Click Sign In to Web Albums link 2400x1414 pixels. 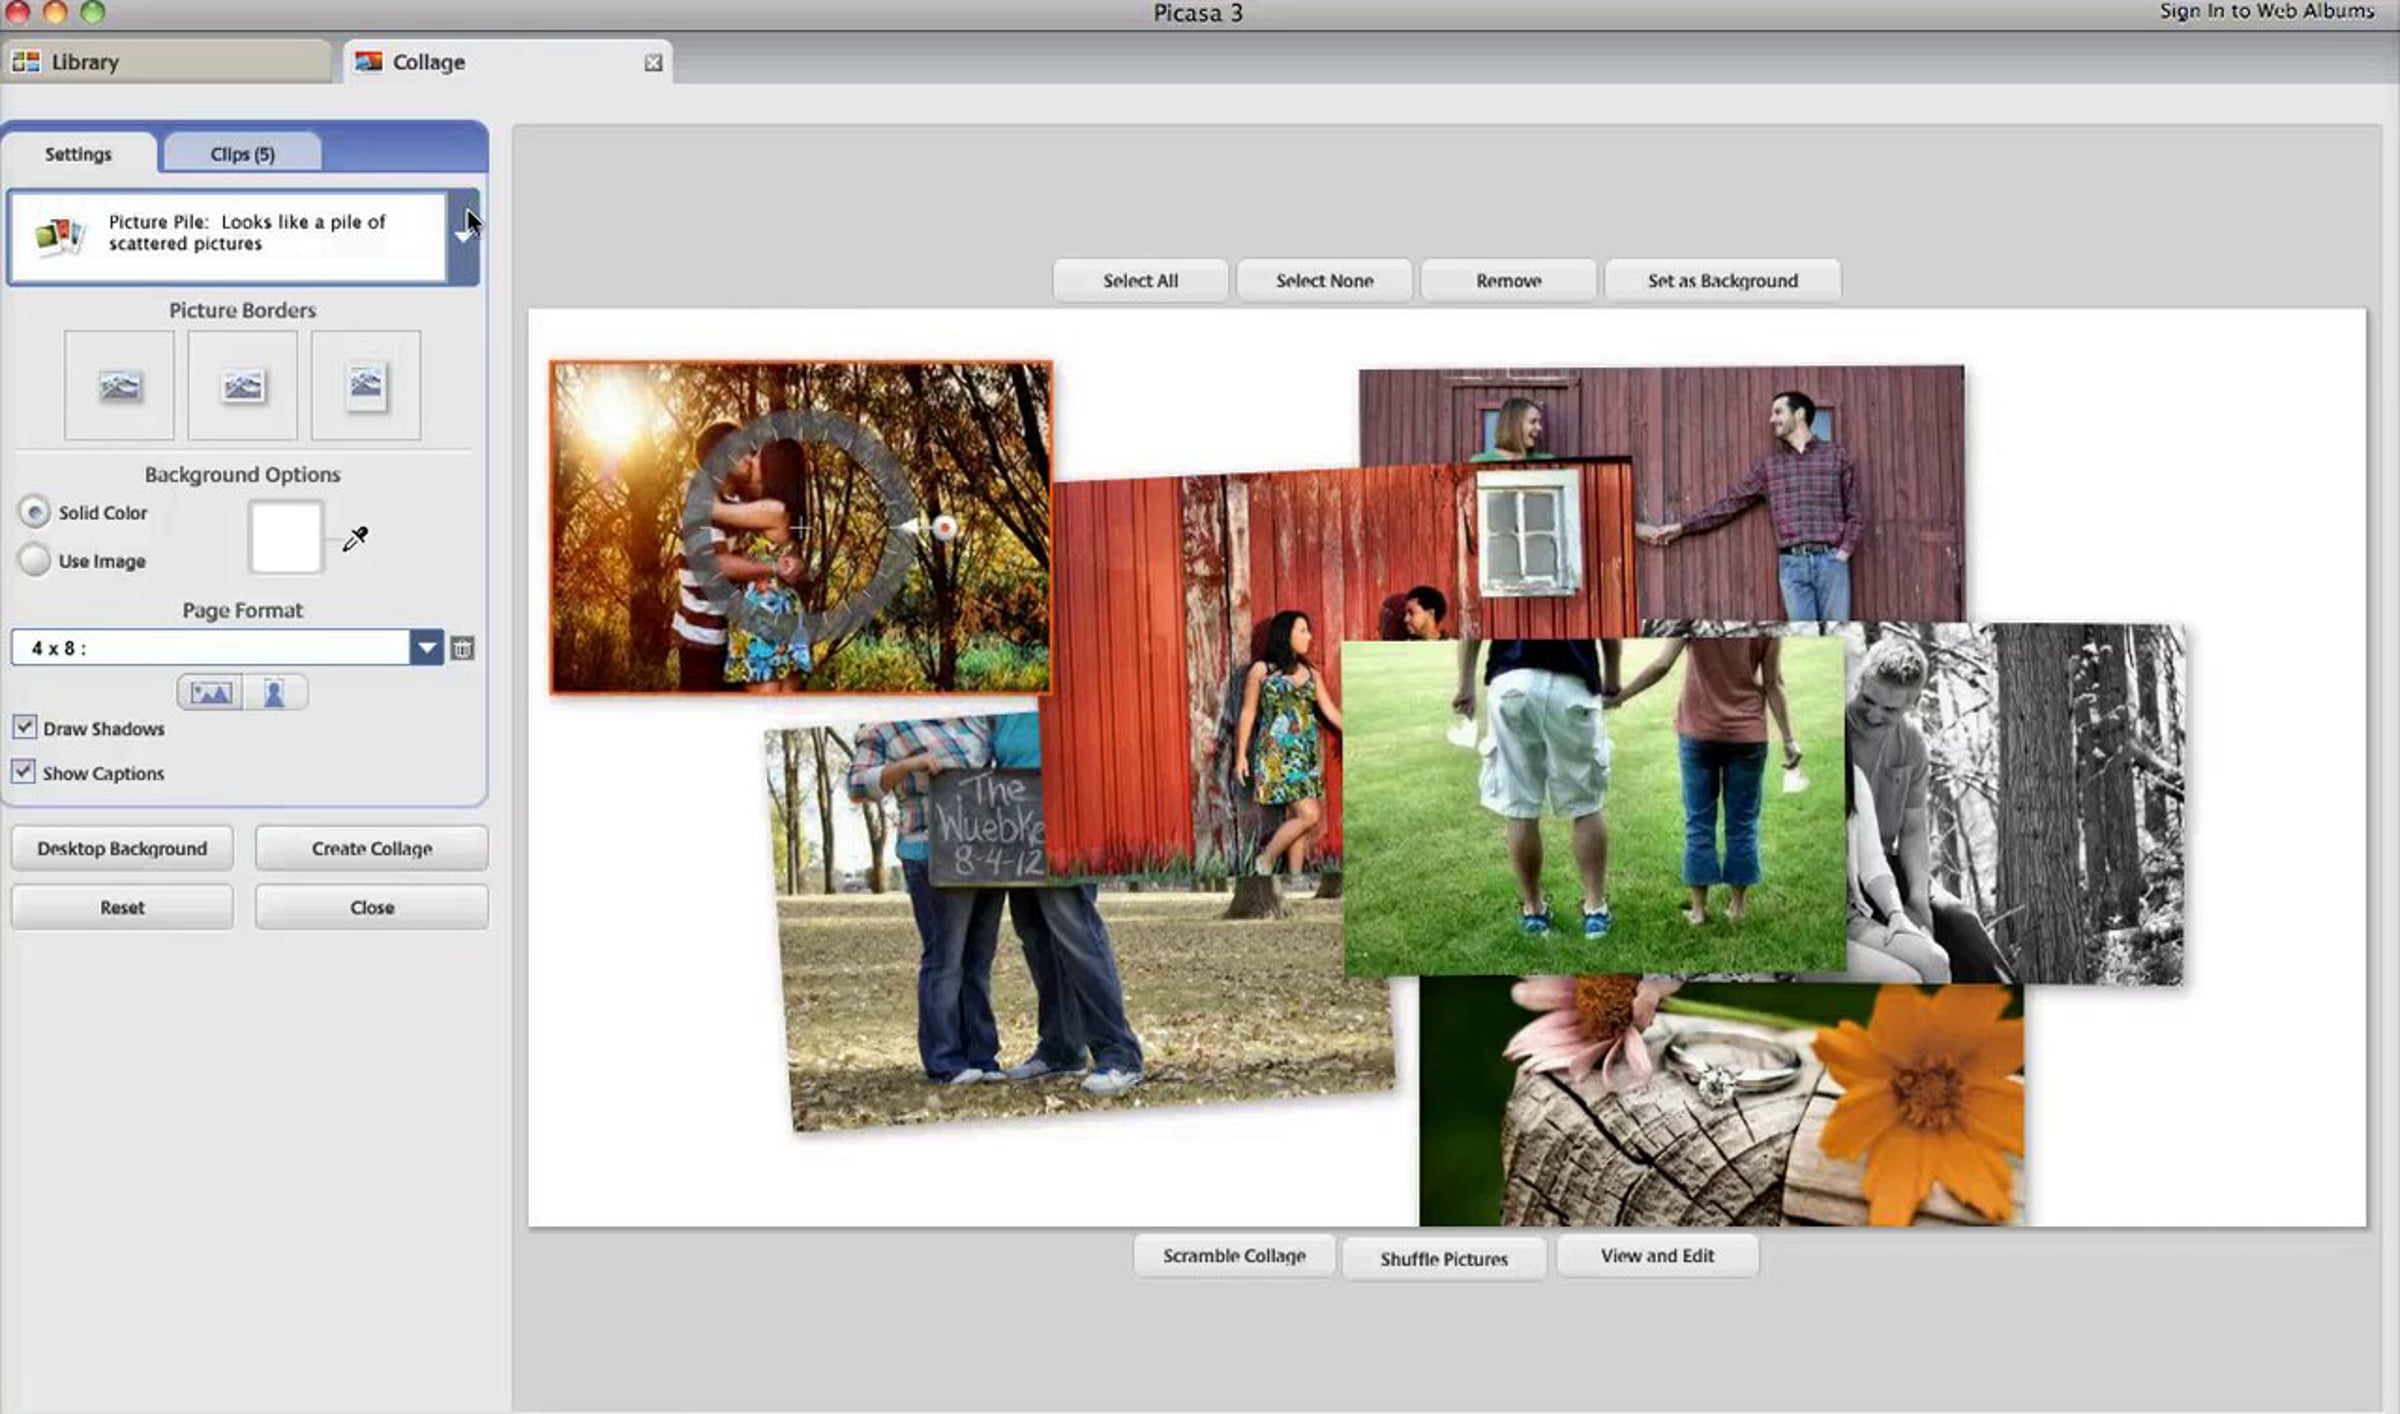[2266, 11]
